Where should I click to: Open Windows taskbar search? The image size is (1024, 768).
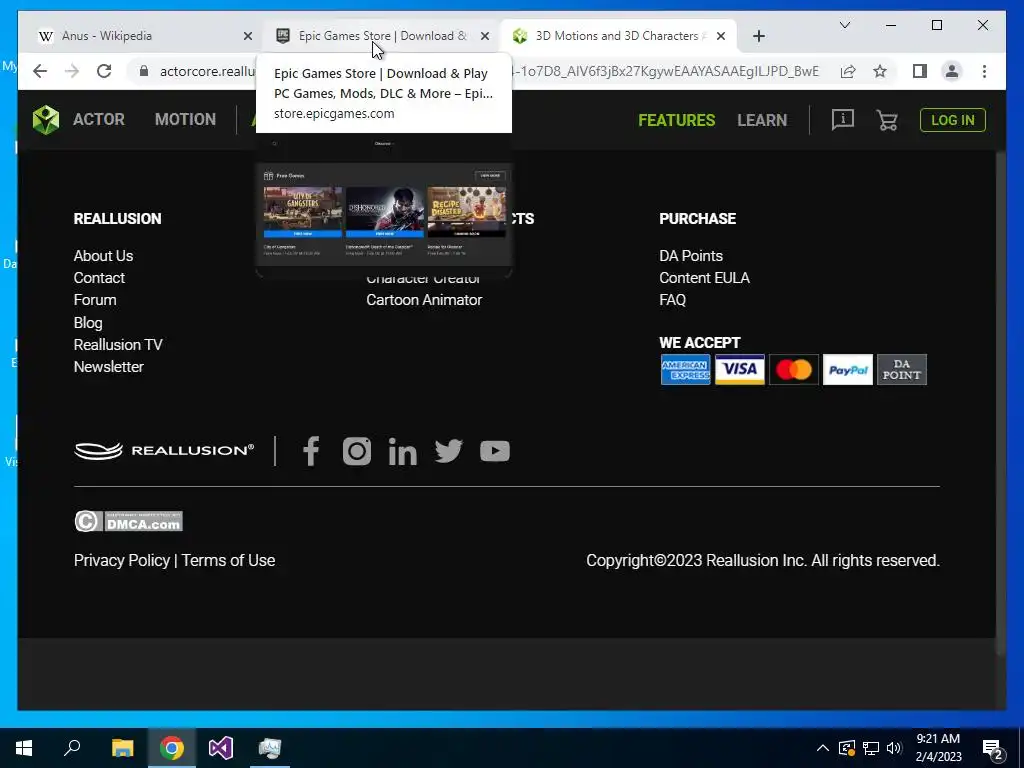[72, 748]
